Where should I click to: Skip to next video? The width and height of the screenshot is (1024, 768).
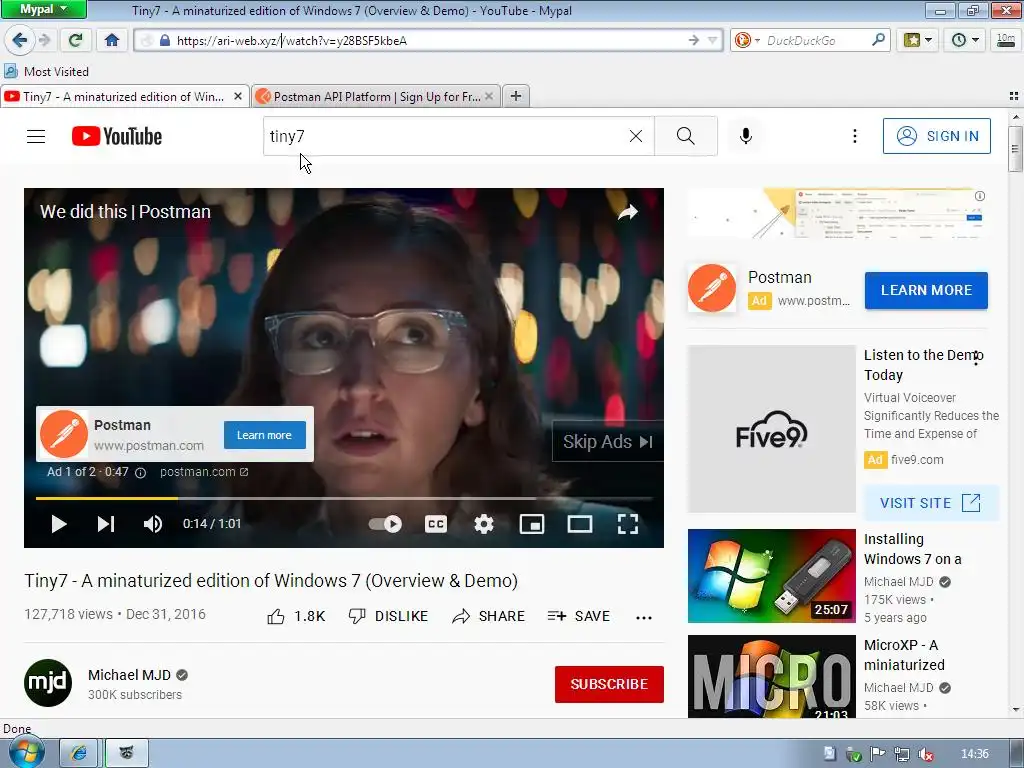pos(106,524)
